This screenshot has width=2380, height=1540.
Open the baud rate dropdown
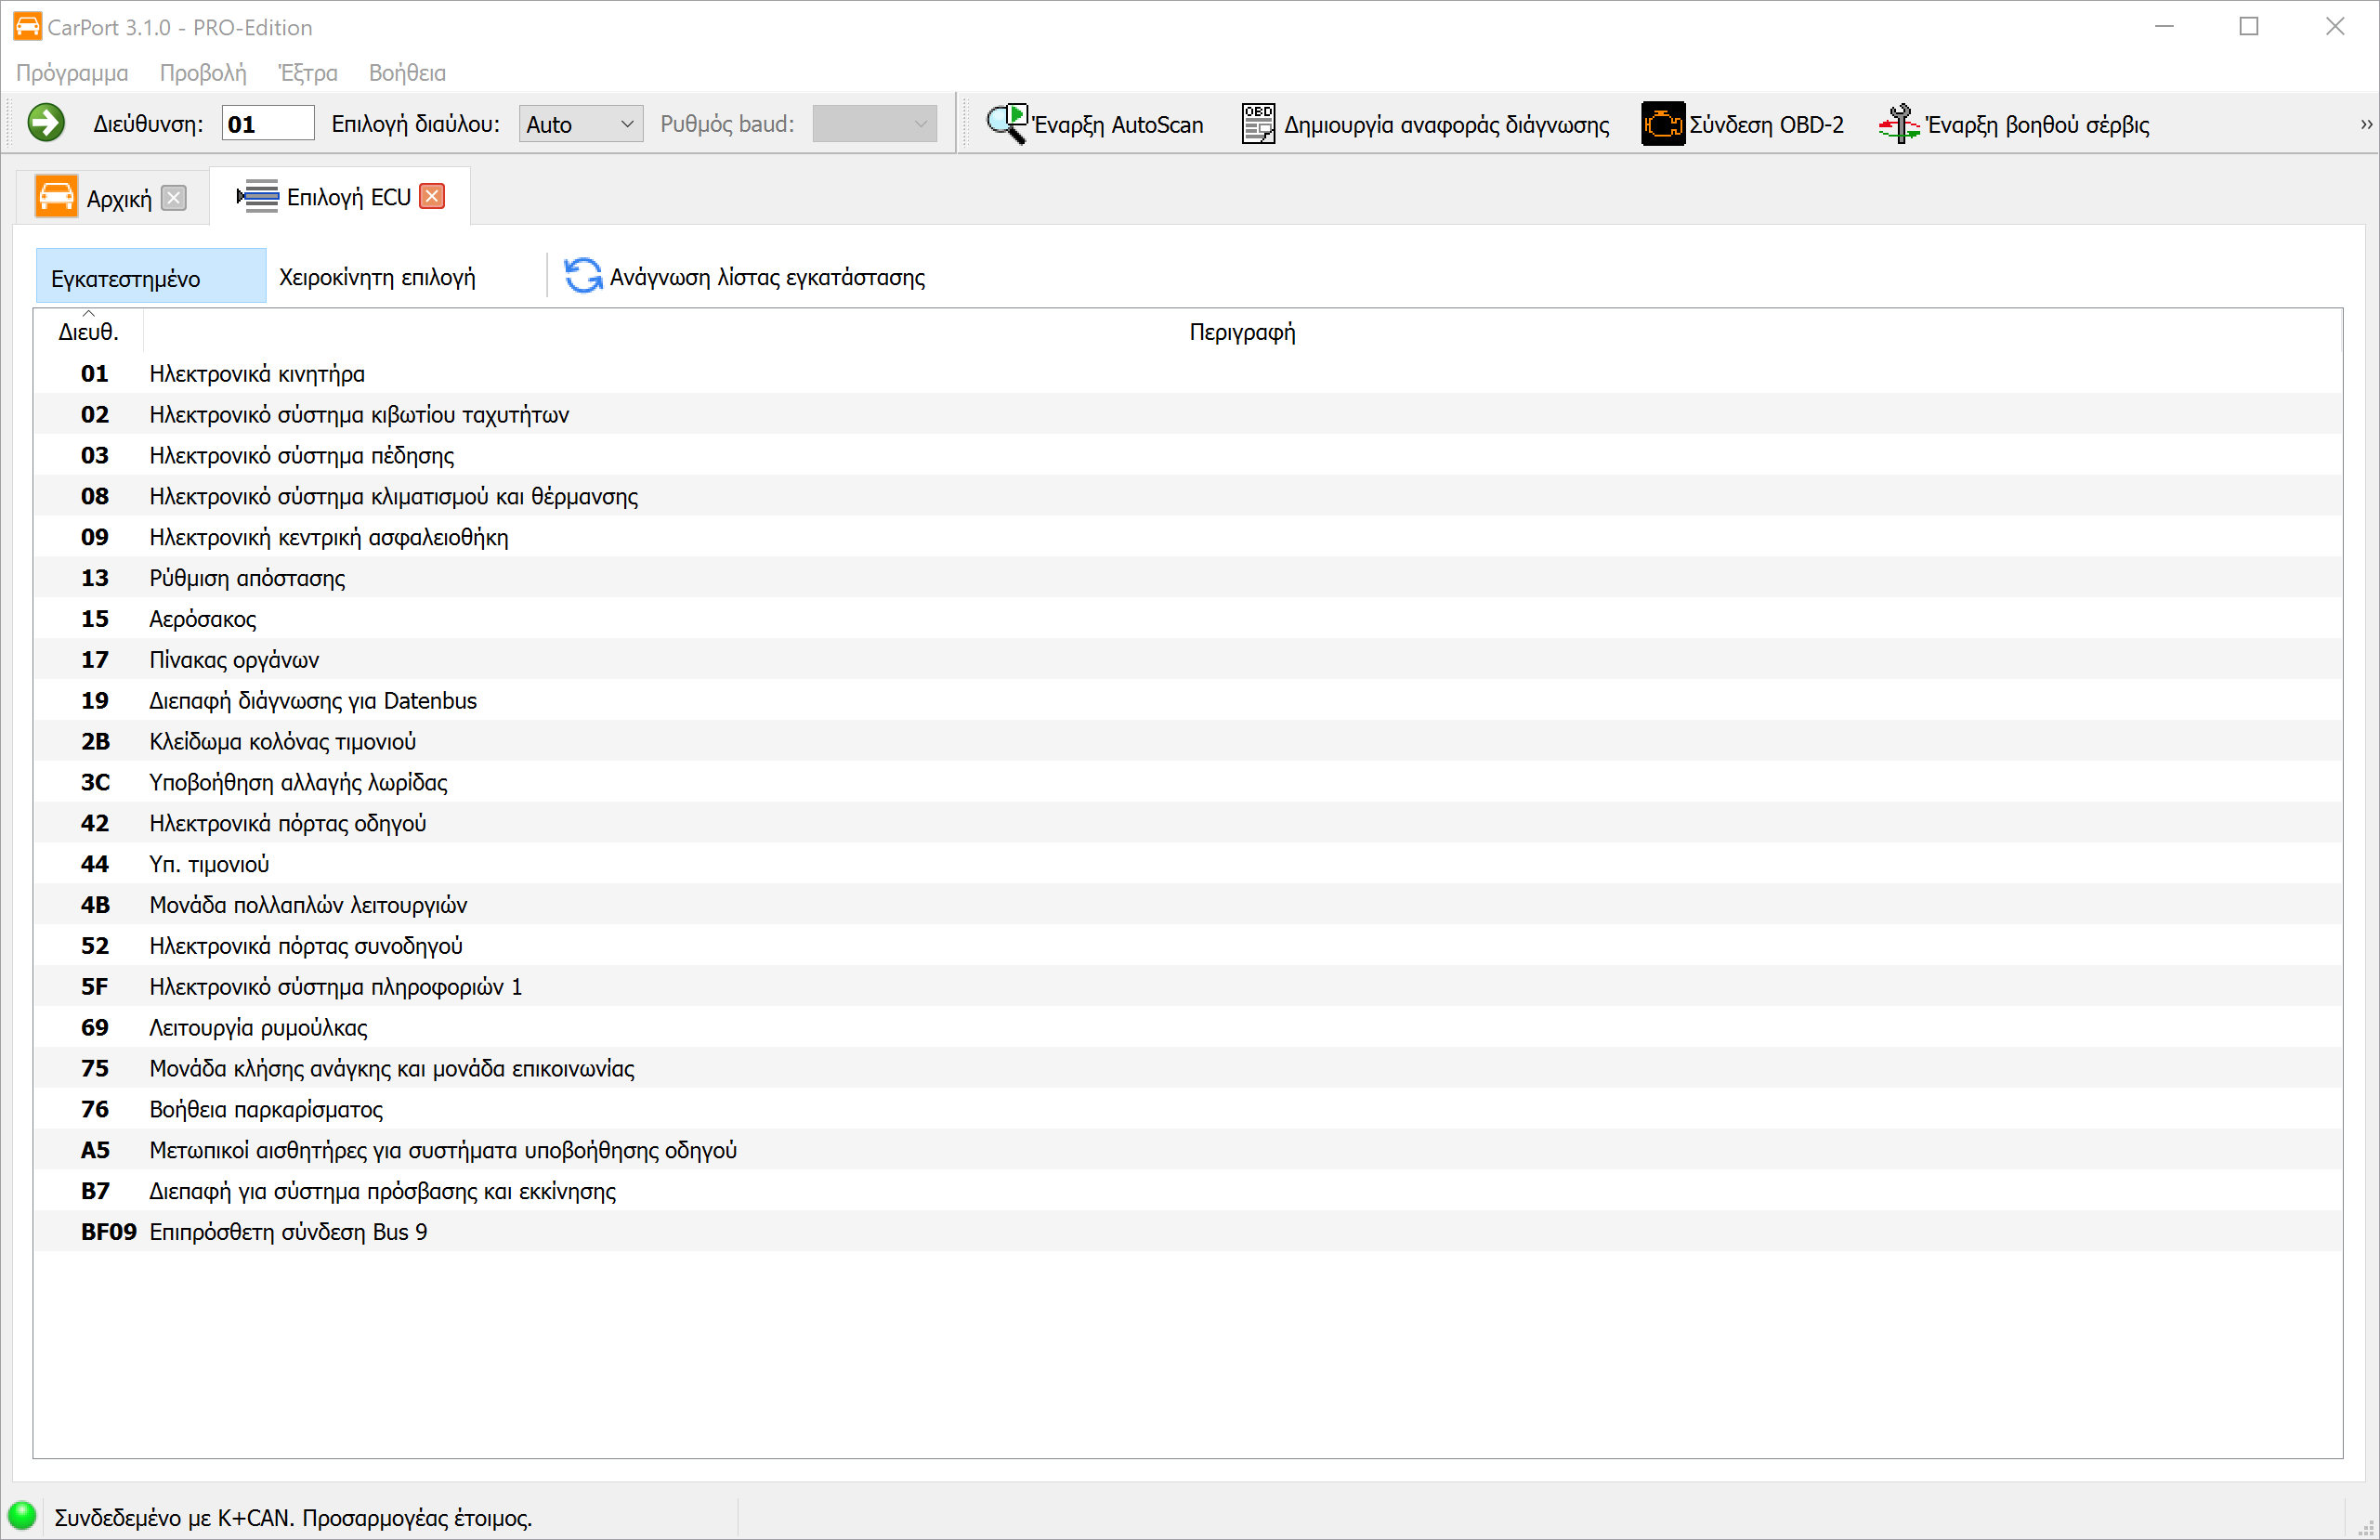tap(874, 124)
